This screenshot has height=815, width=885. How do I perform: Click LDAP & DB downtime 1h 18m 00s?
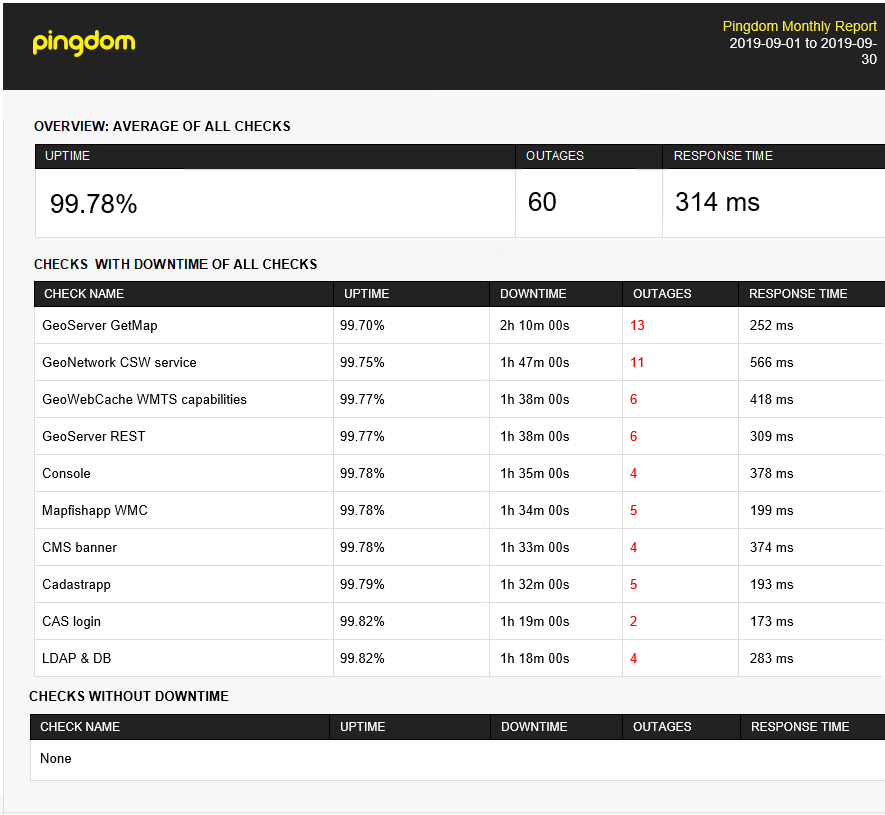click(x=534, y=658)
